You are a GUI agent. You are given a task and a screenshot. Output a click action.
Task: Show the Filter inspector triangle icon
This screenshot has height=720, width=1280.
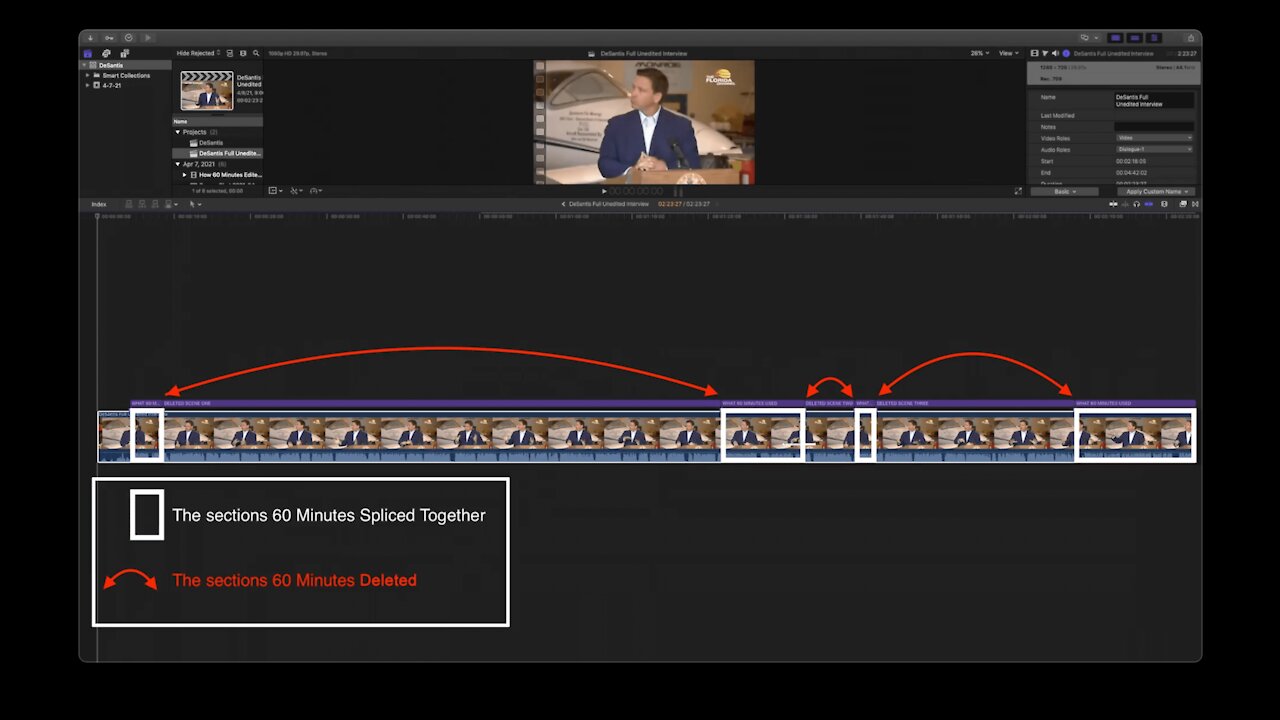1045,53
